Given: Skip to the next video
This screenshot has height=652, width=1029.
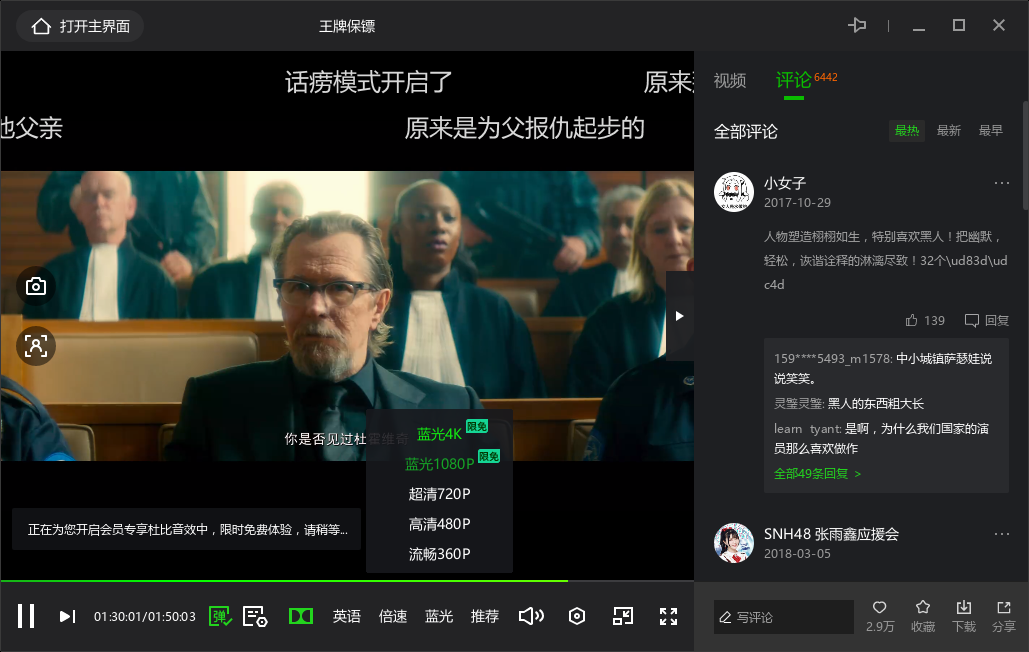Looking at the screenshot, I should [x=67, y=616].
